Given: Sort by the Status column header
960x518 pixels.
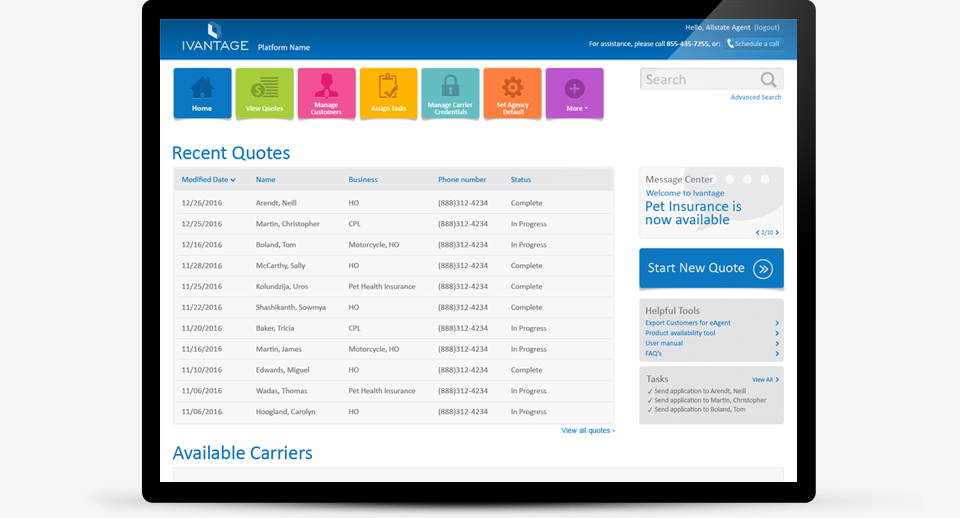Looking at the screenshot, I should (521, 179).
